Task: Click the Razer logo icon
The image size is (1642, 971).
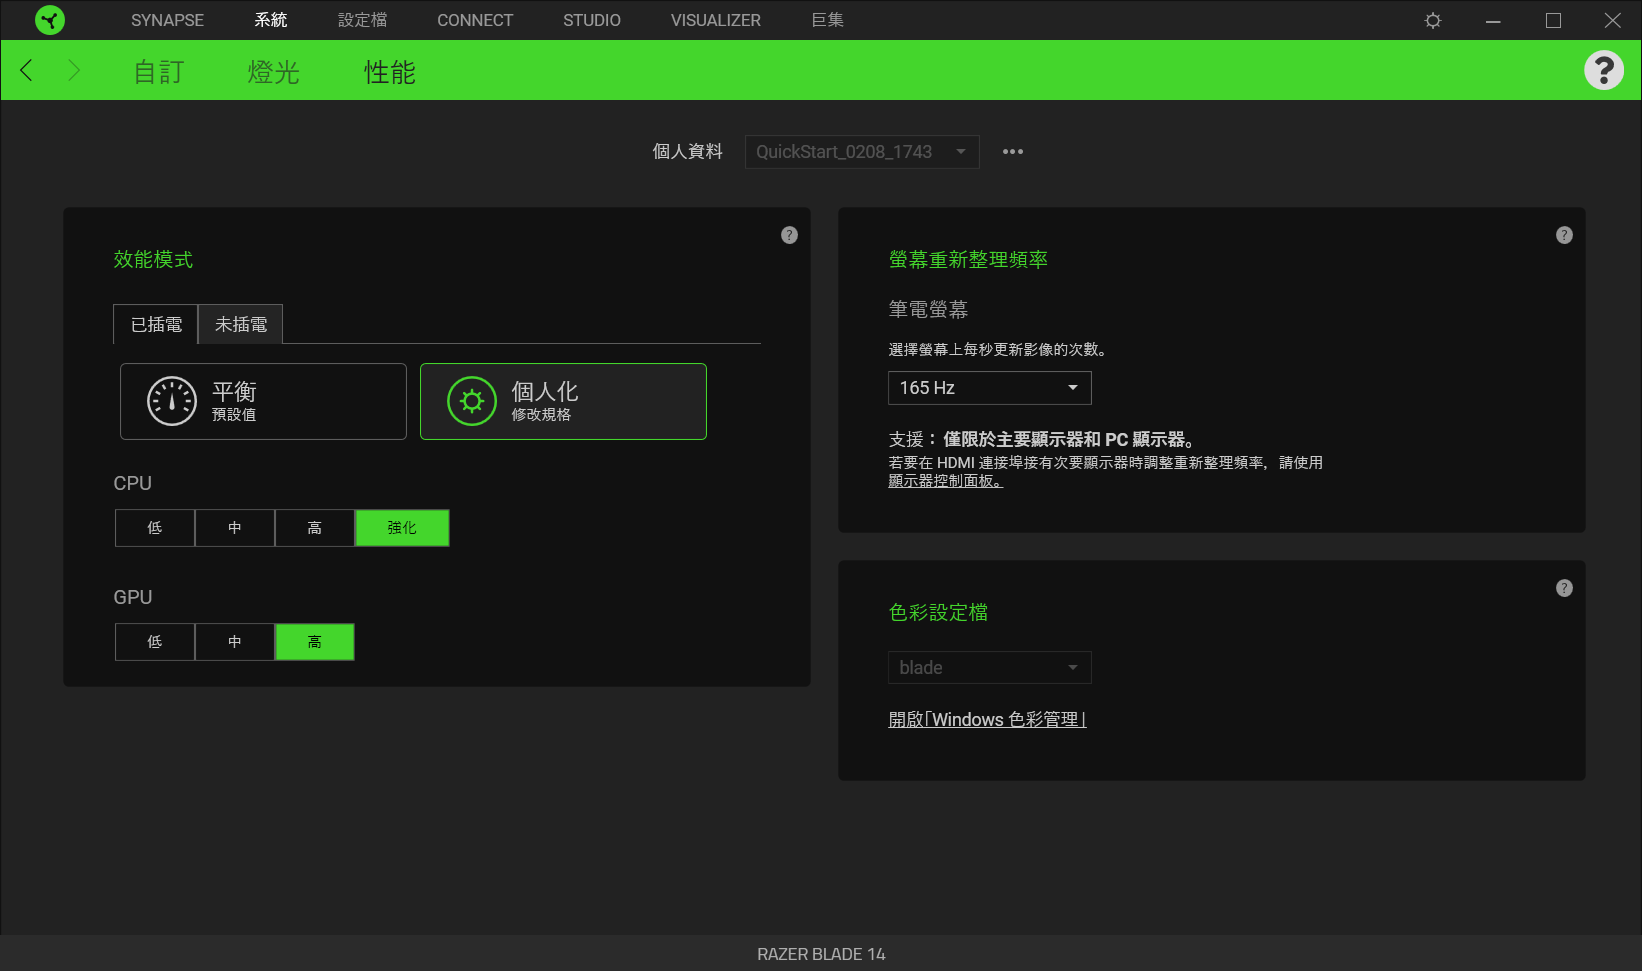Action: 49,20
